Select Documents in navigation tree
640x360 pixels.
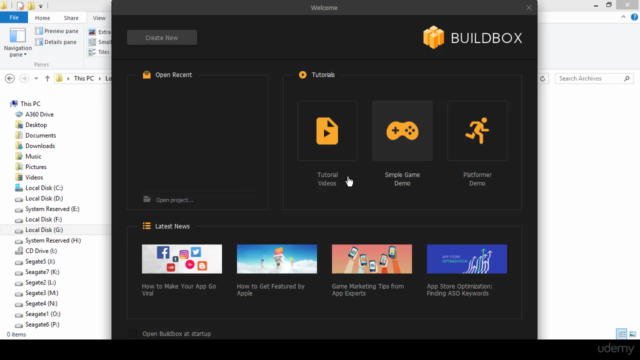click(40, 136)
